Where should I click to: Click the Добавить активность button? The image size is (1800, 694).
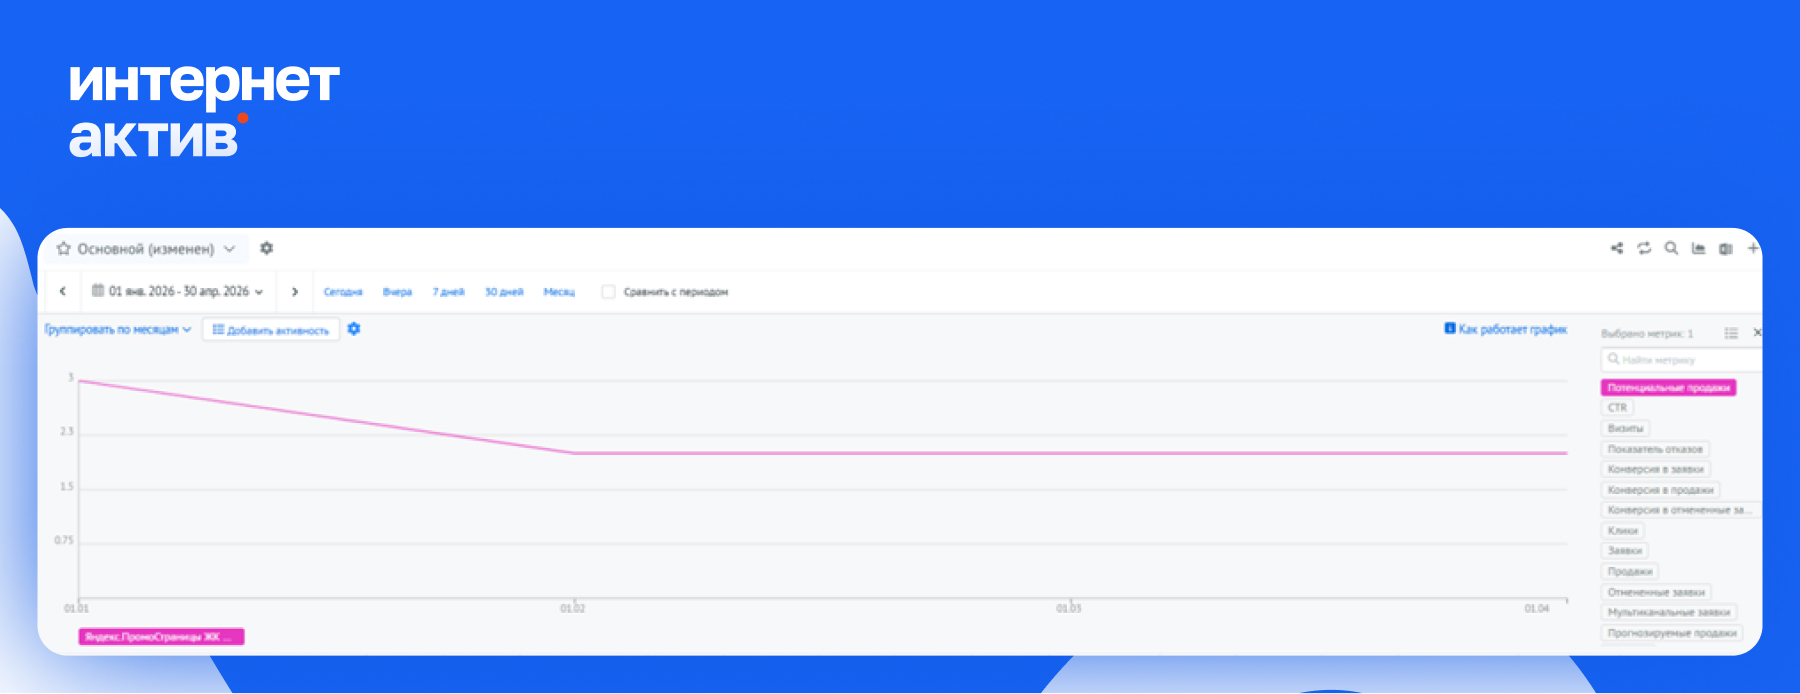pos(271,330)
